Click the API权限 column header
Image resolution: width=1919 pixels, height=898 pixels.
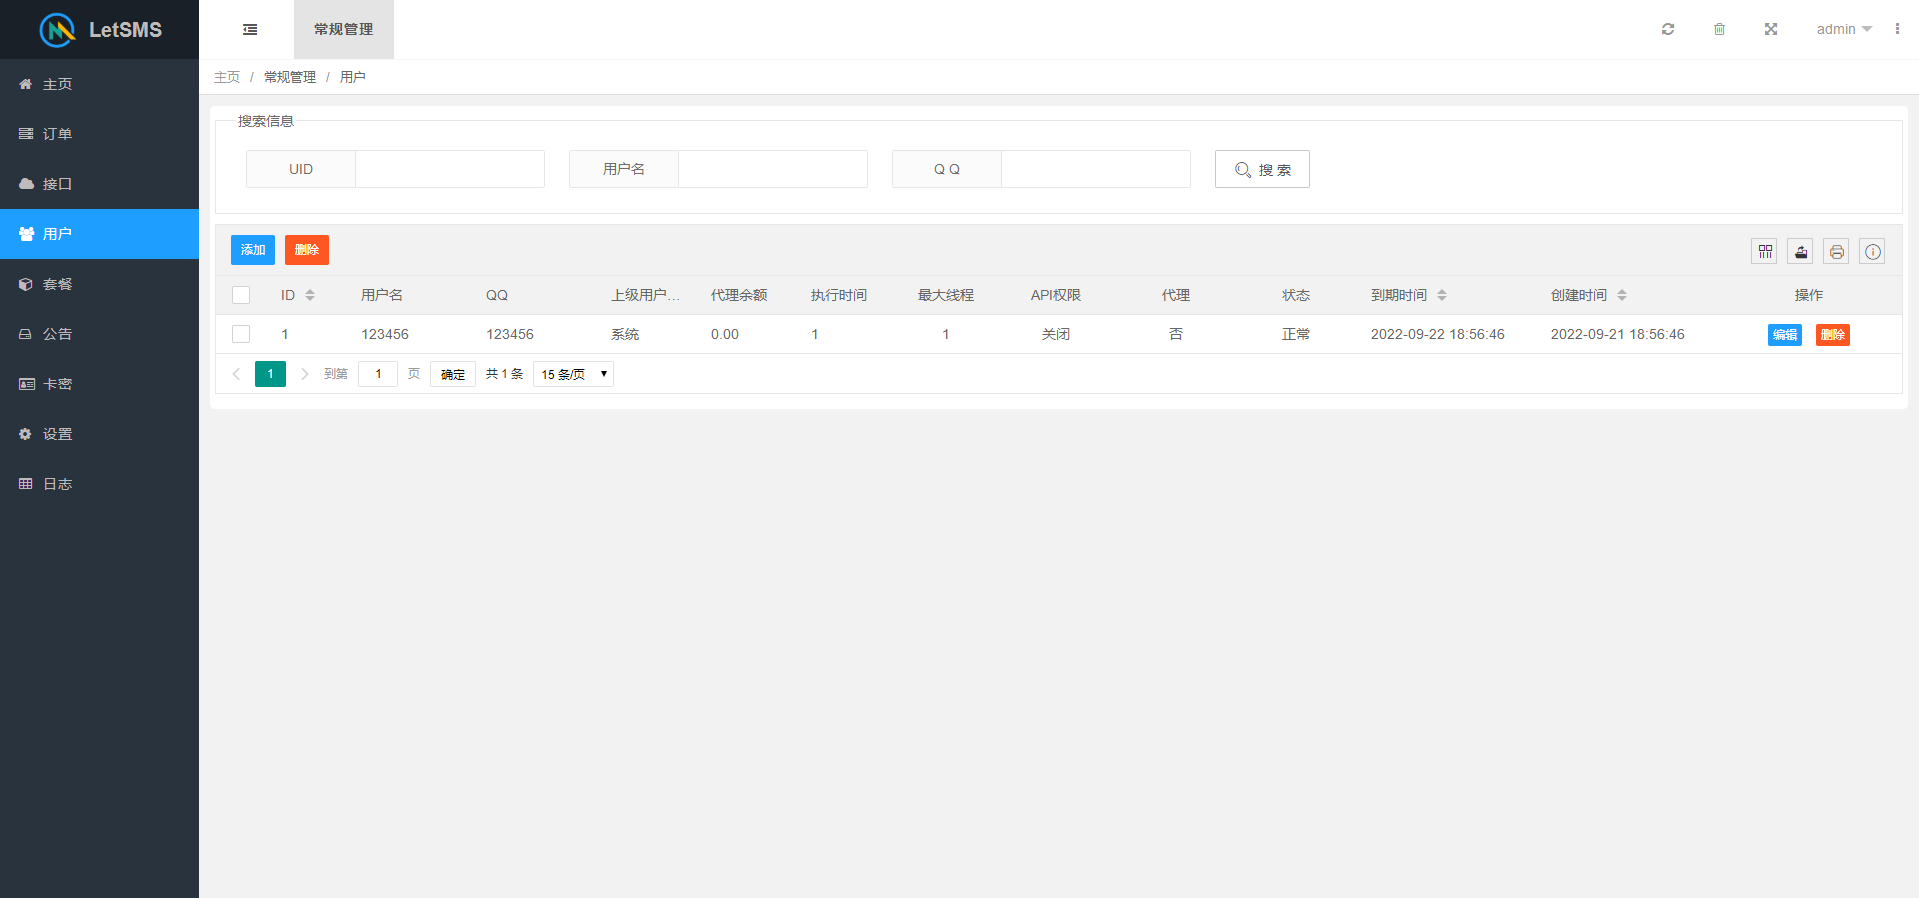pos(1056,295)
